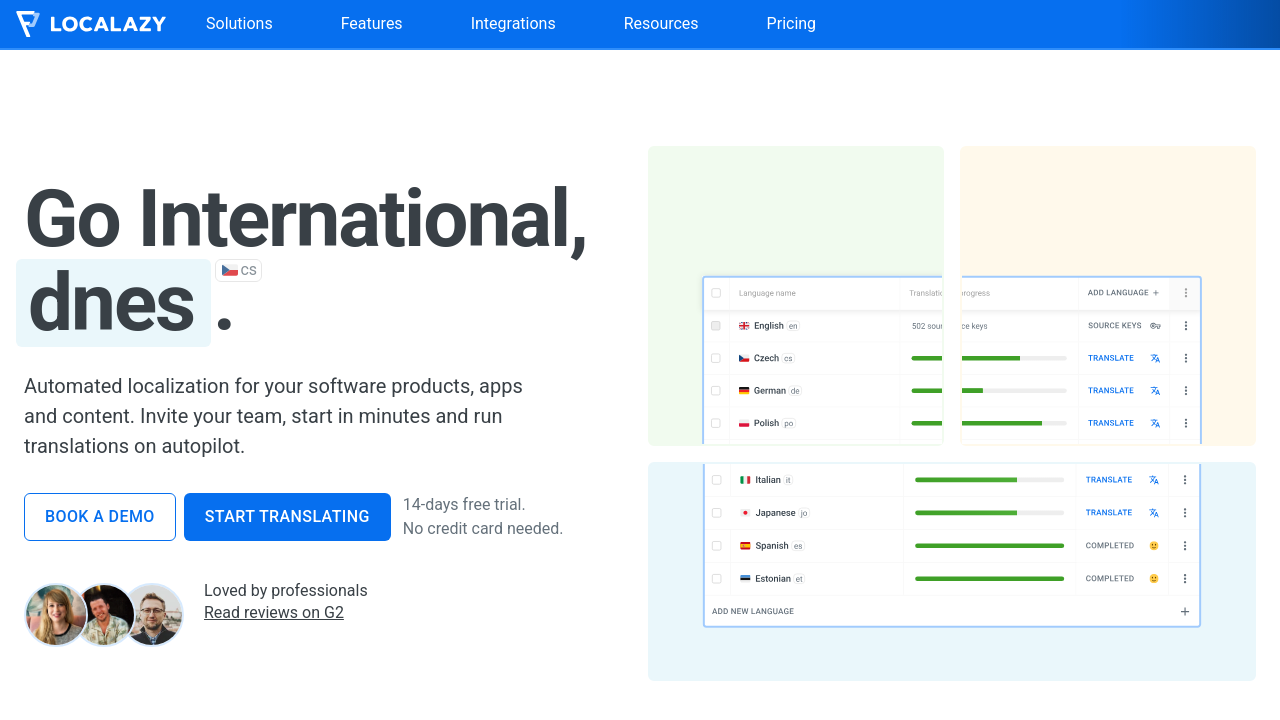Click the Add Language header button
Screen dimensions: 1280x720
click(1123, 293)
